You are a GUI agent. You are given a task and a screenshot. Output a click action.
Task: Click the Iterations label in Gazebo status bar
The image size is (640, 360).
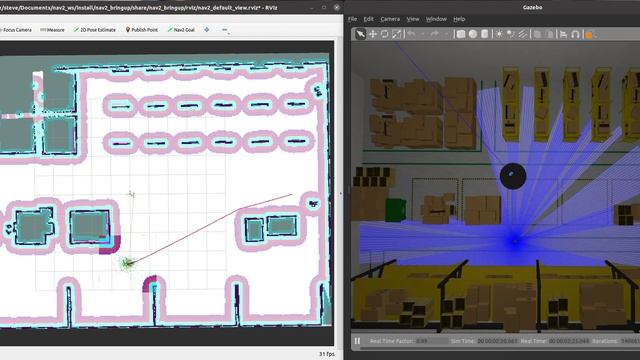point(604,341)
